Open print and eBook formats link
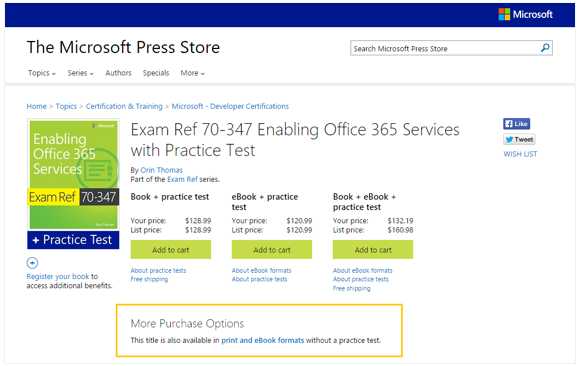This screenshot has width=580, height=366. pos(263,340)
